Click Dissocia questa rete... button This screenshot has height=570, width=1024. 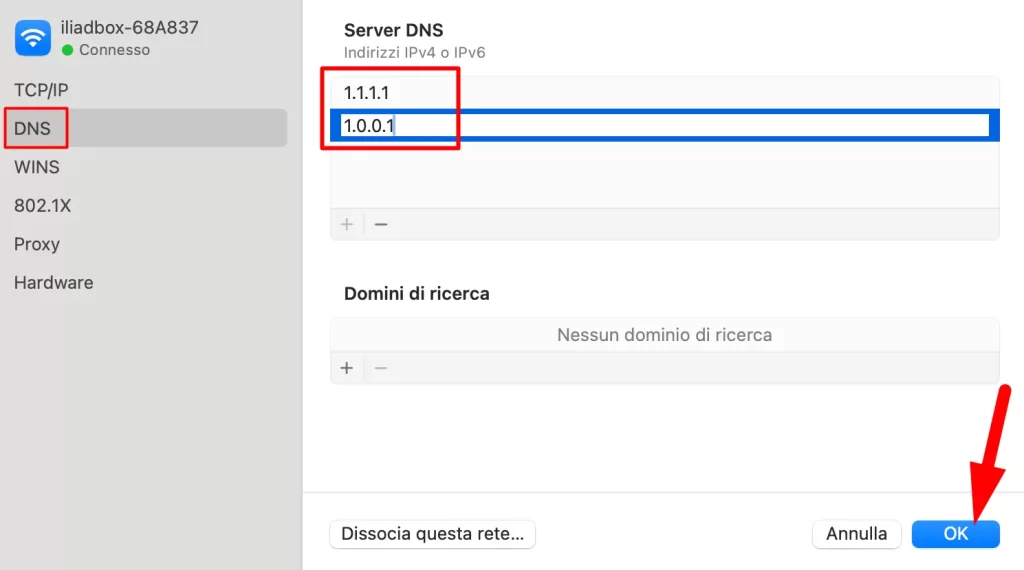(432, 533)
